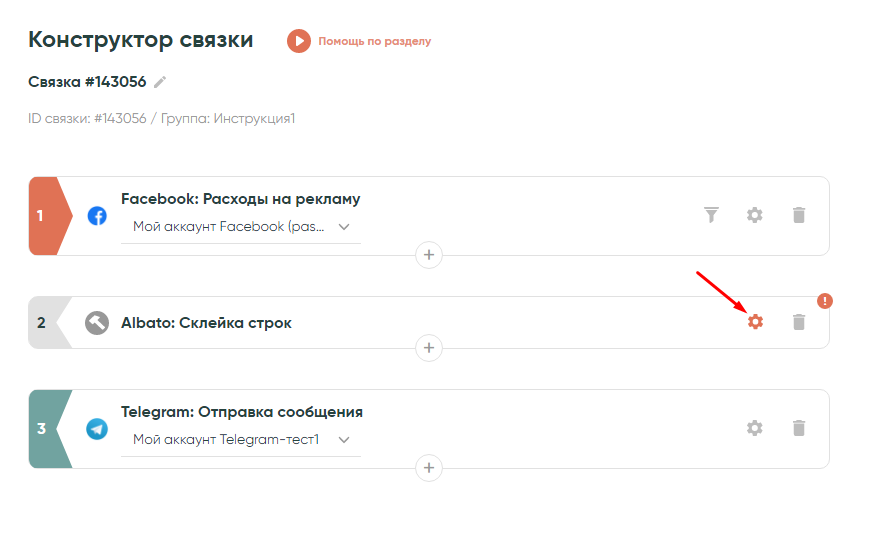Click the red error warning badge
The image size is (877, 537).
coord(825,300)
